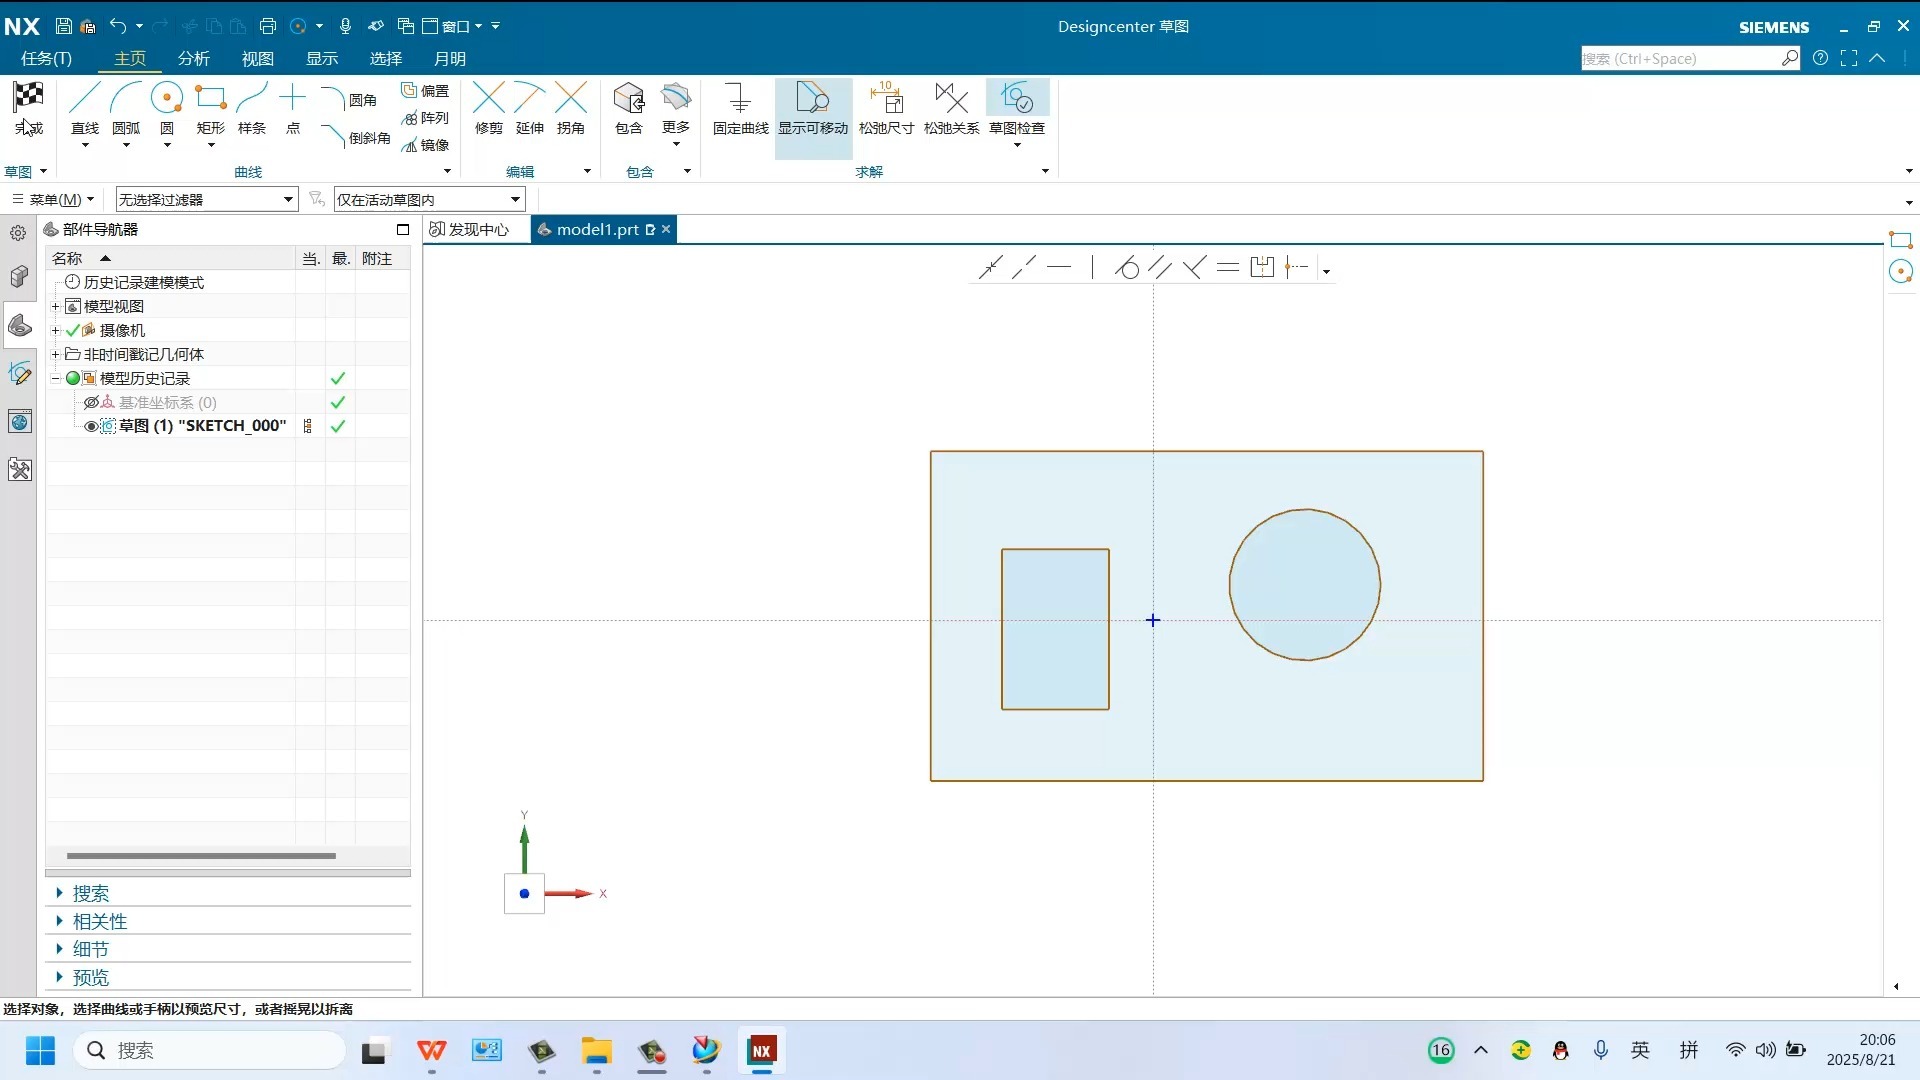Activate the Trim (修剪) tool

488,99
